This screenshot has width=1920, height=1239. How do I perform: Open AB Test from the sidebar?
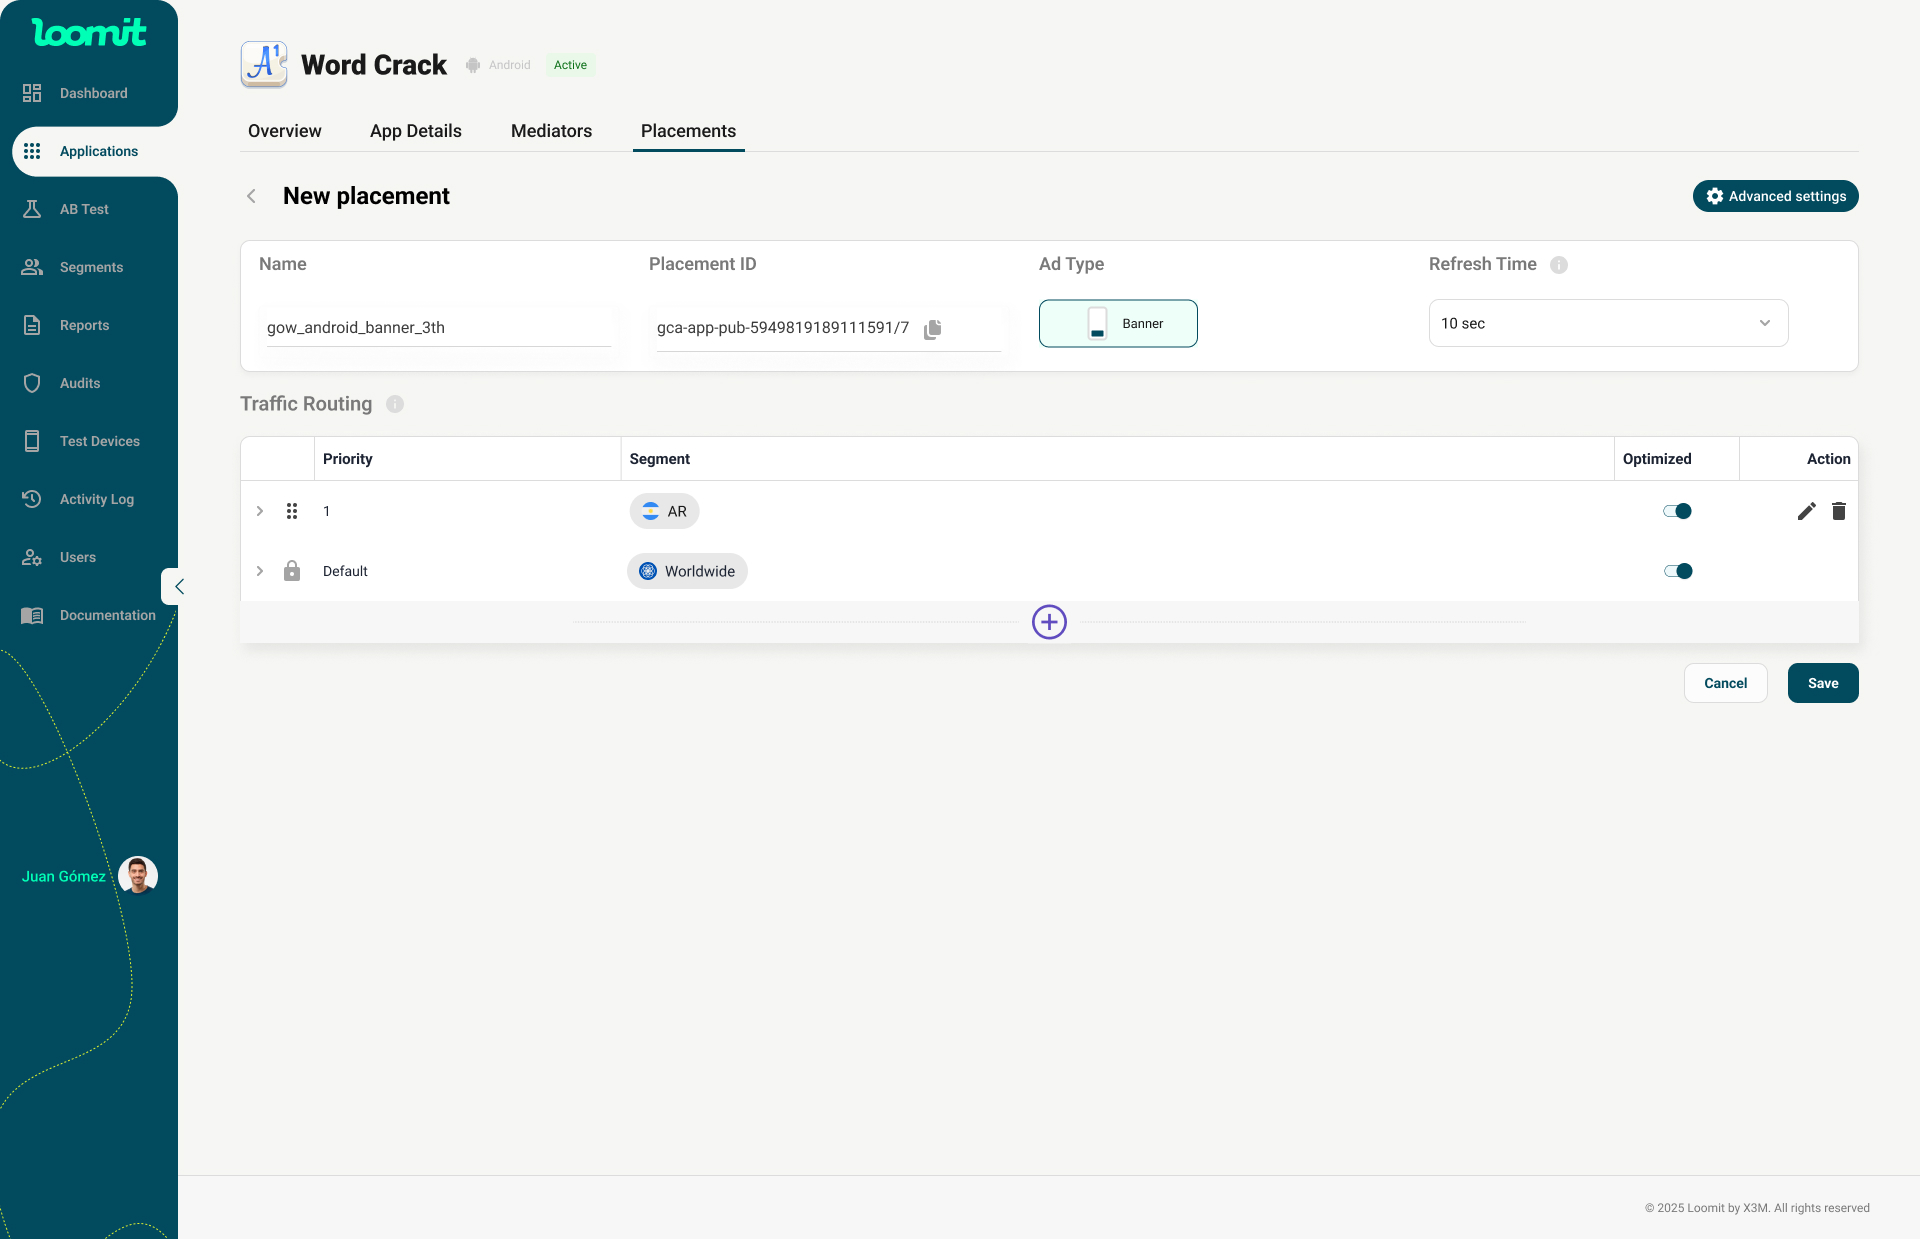point(84,209)
